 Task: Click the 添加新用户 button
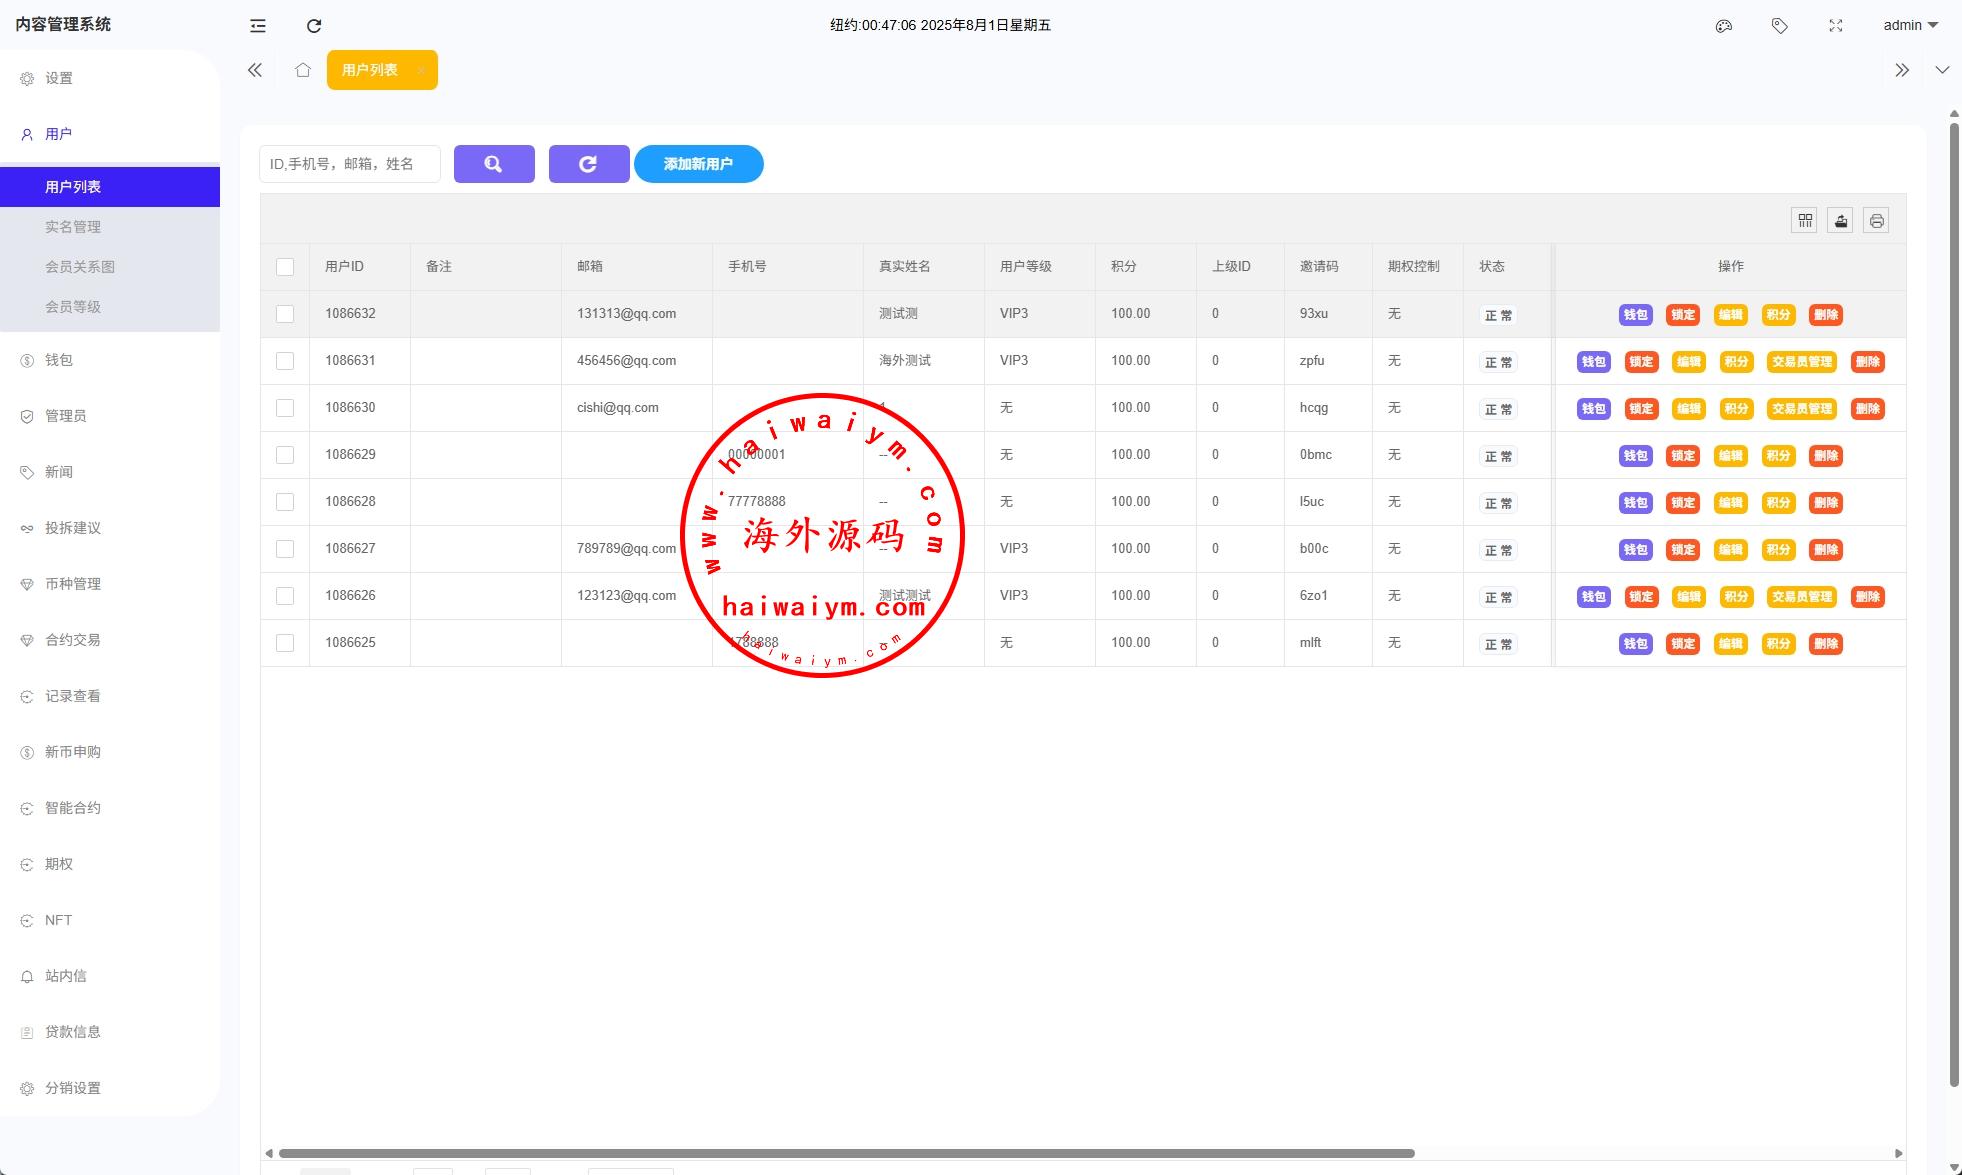click(x=698, y=164)
